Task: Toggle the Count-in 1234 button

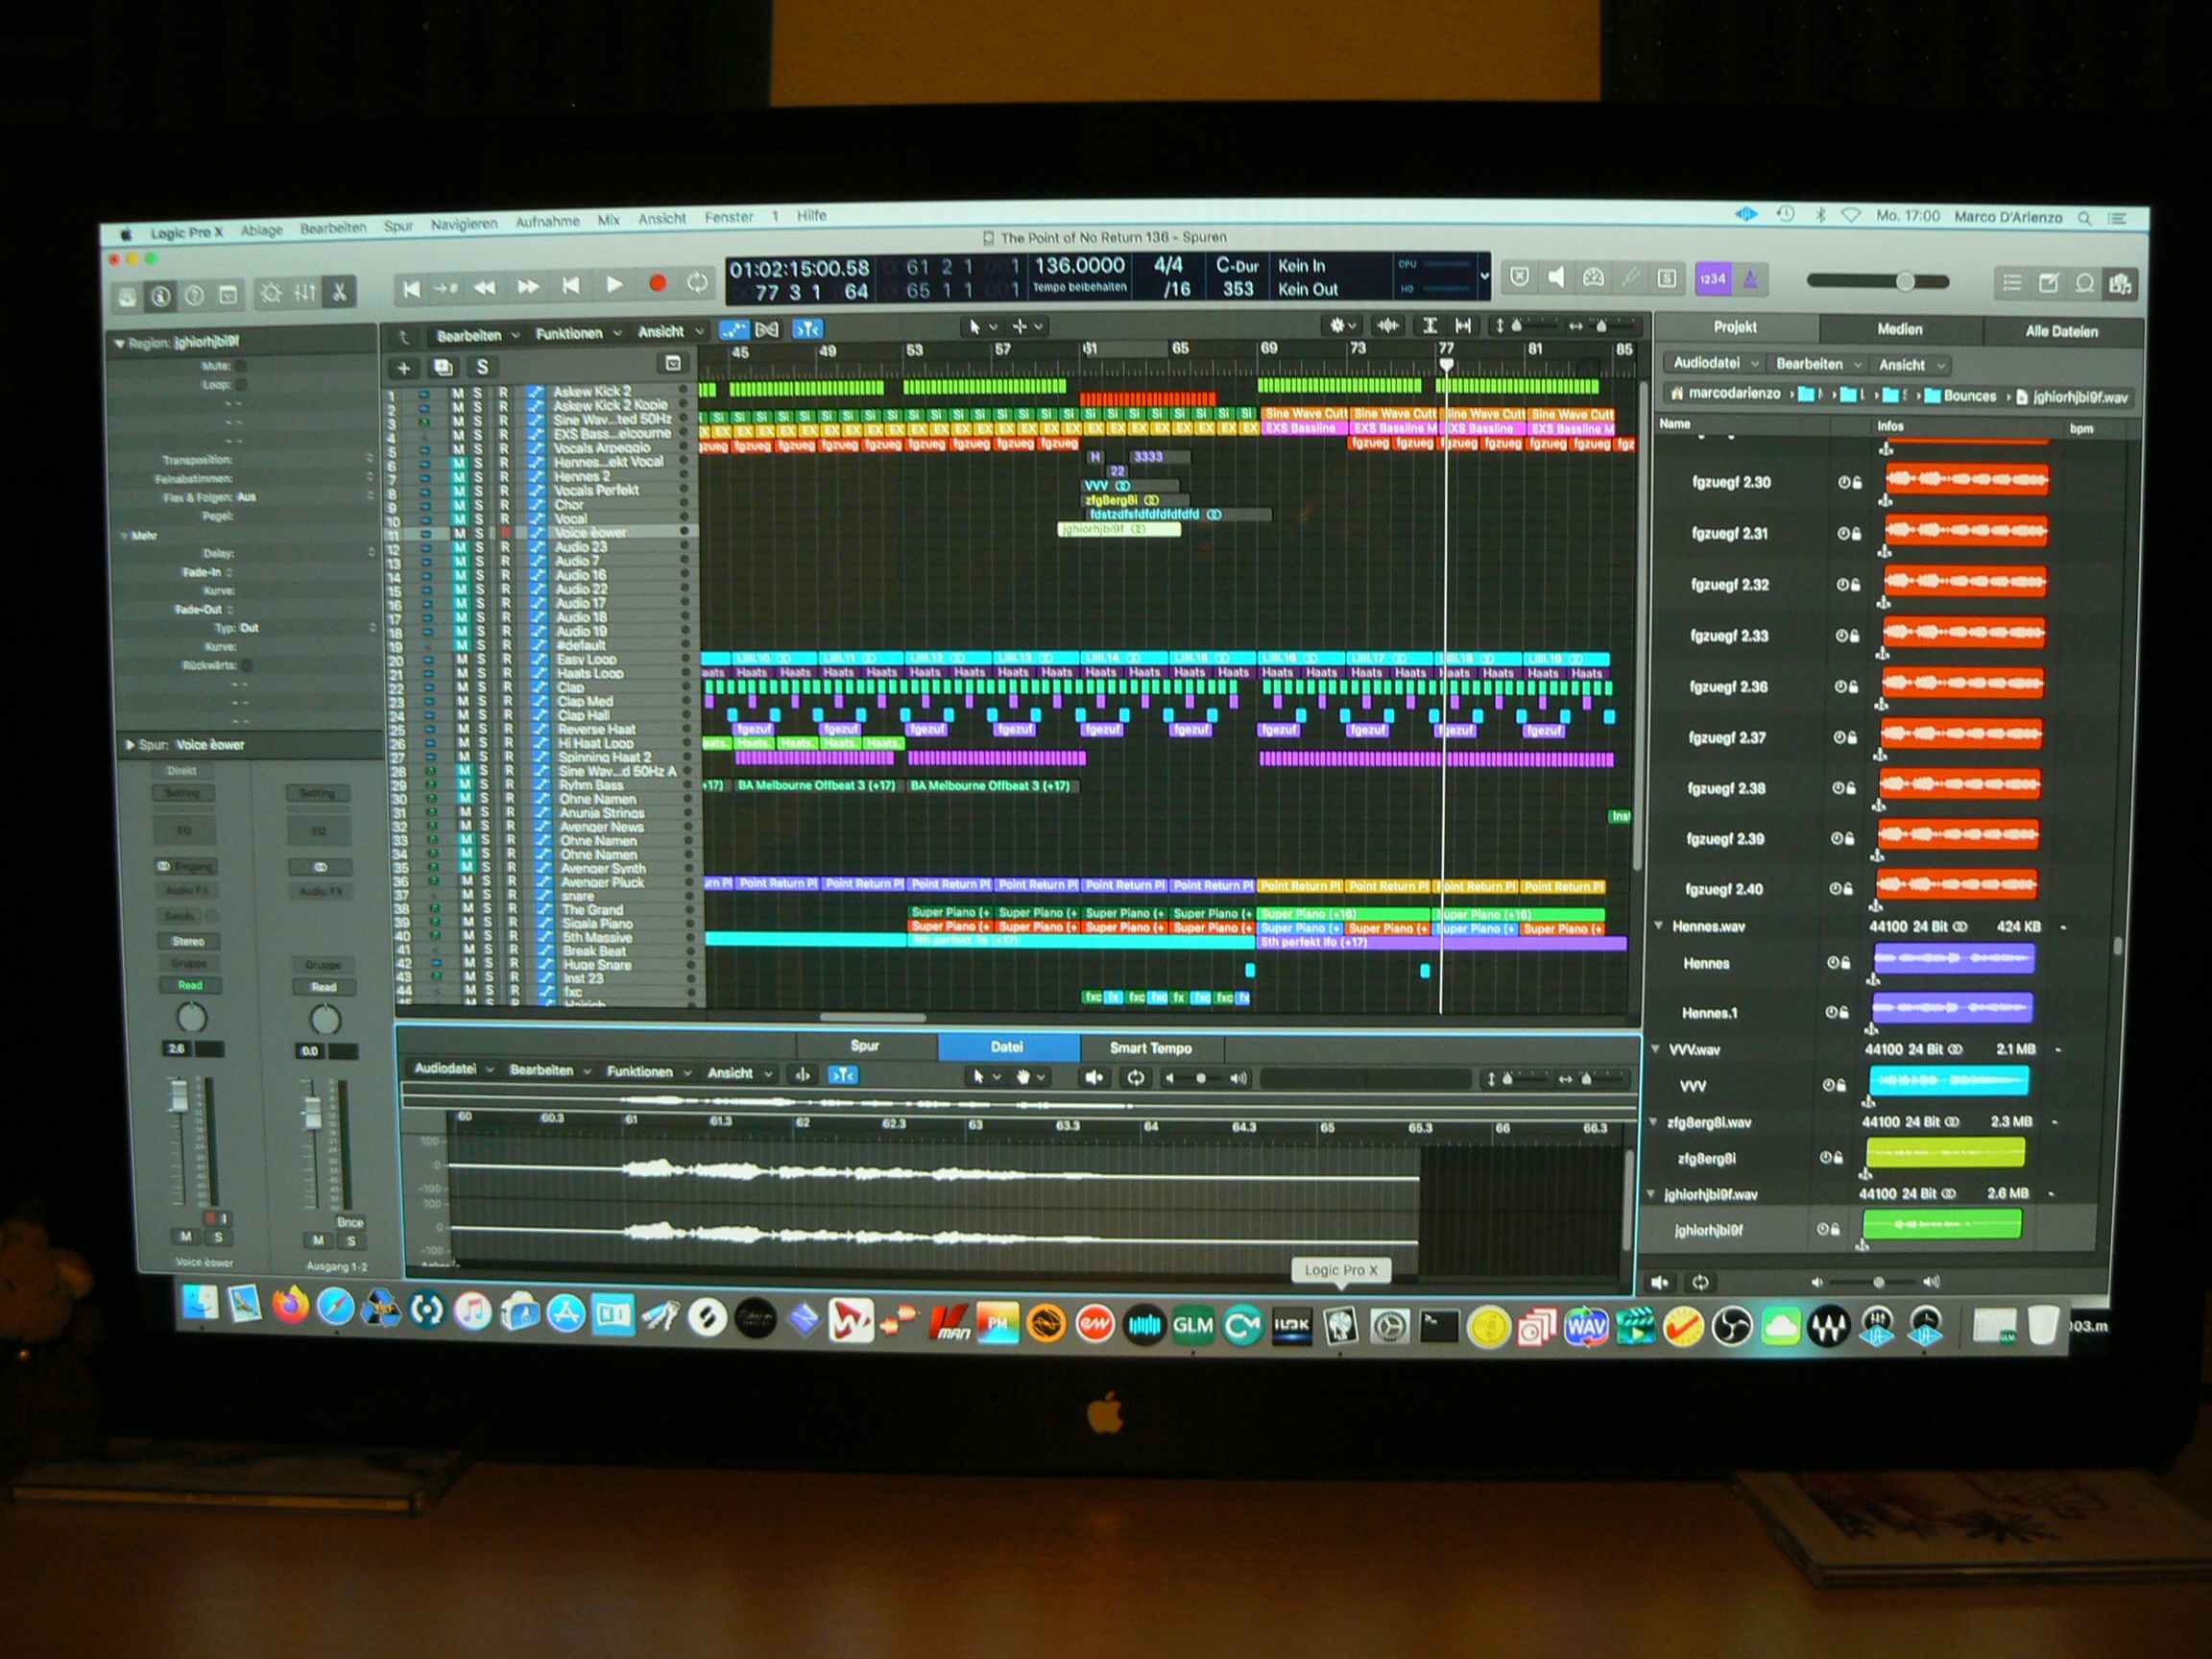Action: point(1712,279)
